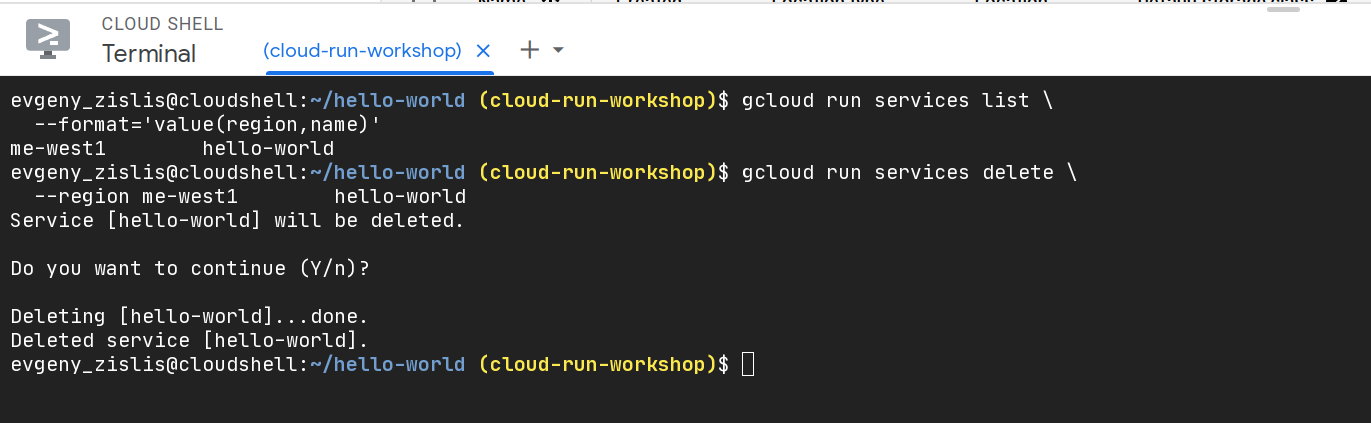
Task: Click 'Service [hello-world] will be deleted.' line
Action: tap(237, 221)
